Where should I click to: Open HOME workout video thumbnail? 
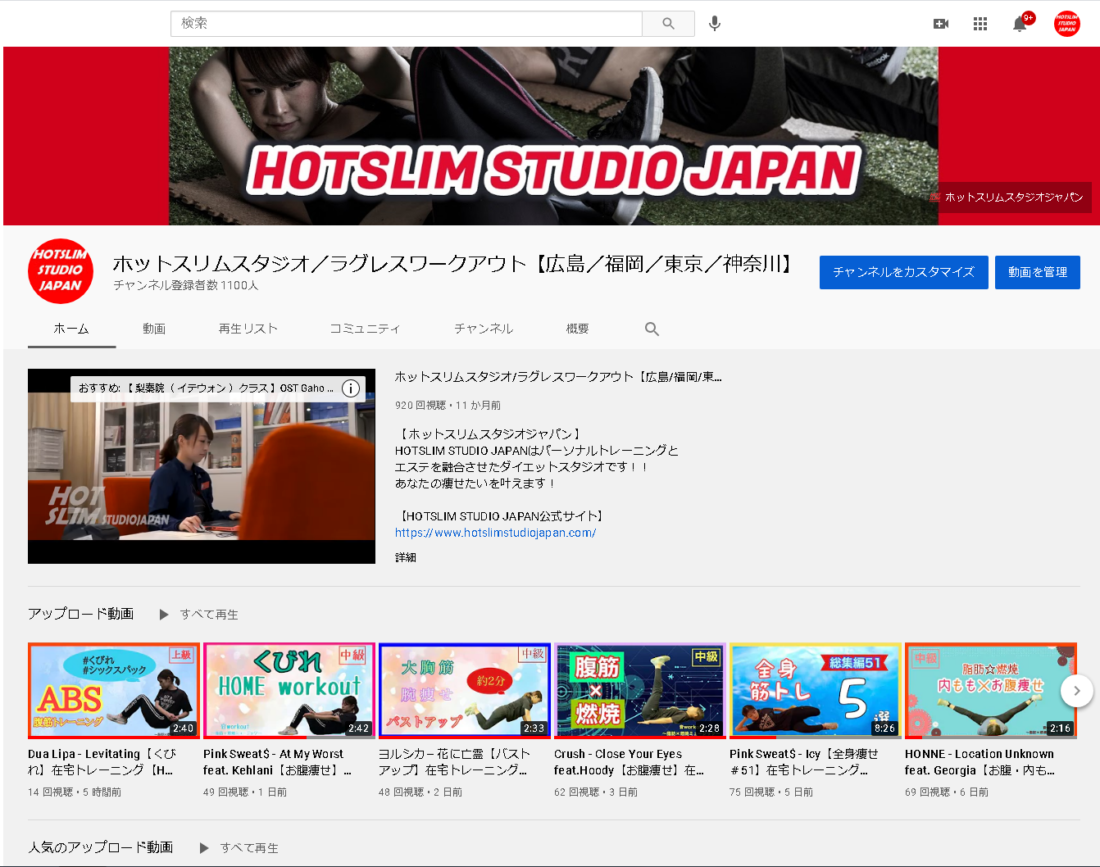289,690
